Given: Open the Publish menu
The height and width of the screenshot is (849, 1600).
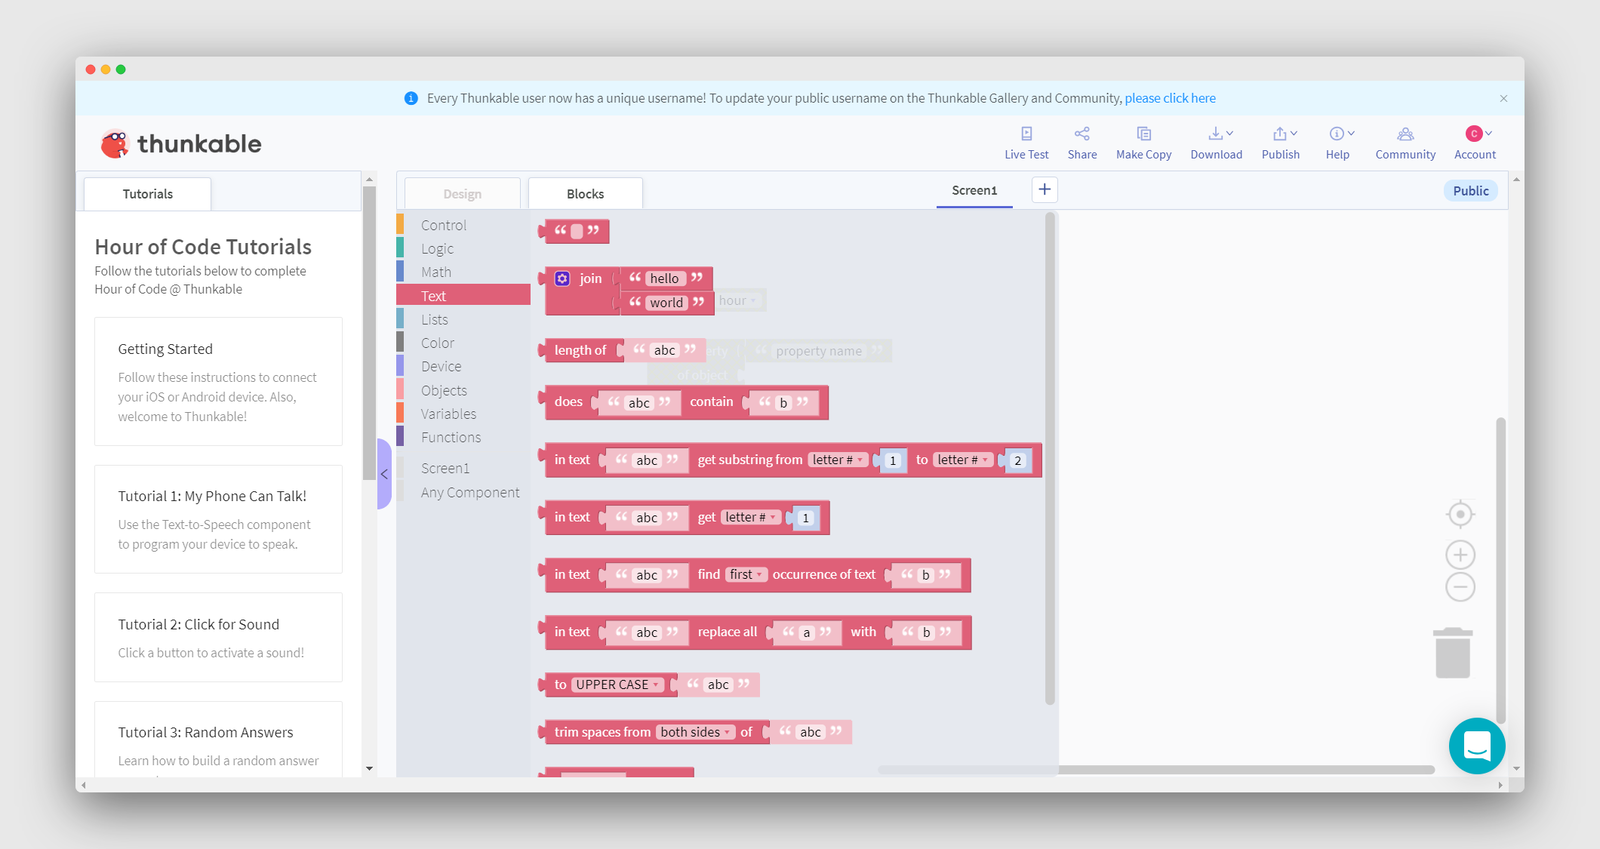Looking at the screenshot, I should coord(1281,143).
